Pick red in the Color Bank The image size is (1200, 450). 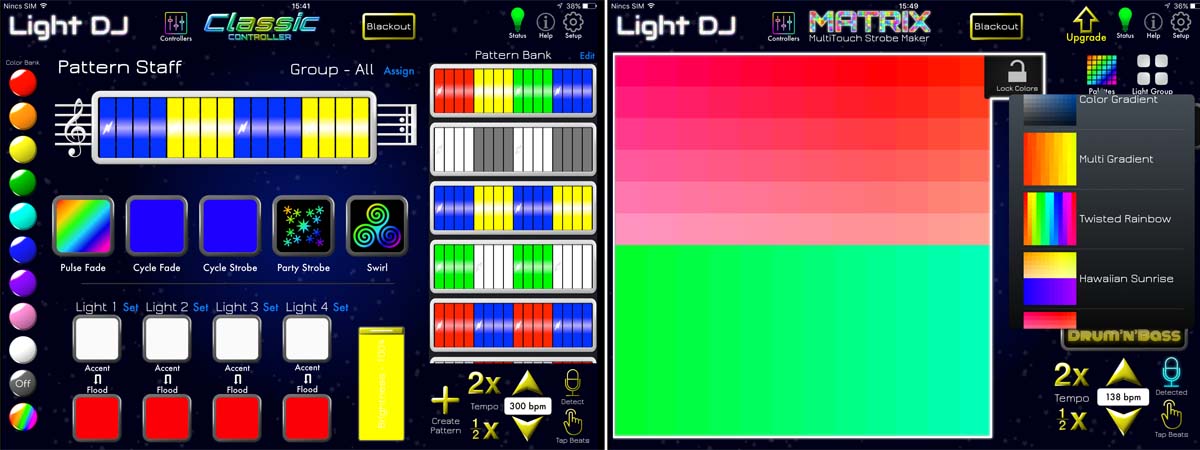click(21, 84)
